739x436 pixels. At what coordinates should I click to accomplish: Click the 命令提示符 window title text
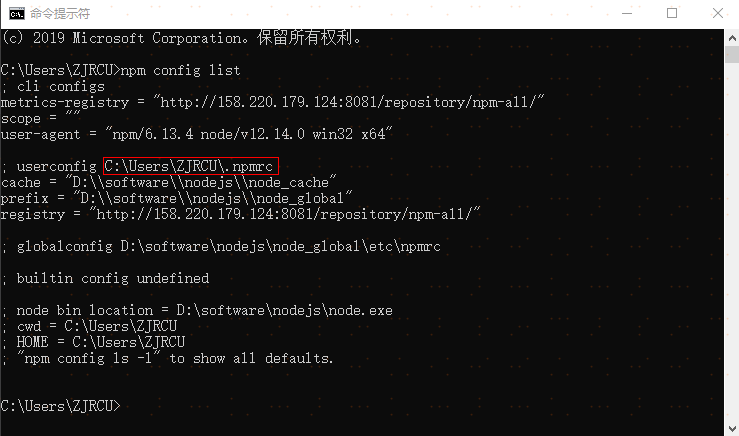pyautogui.click(x=60, y=14)
